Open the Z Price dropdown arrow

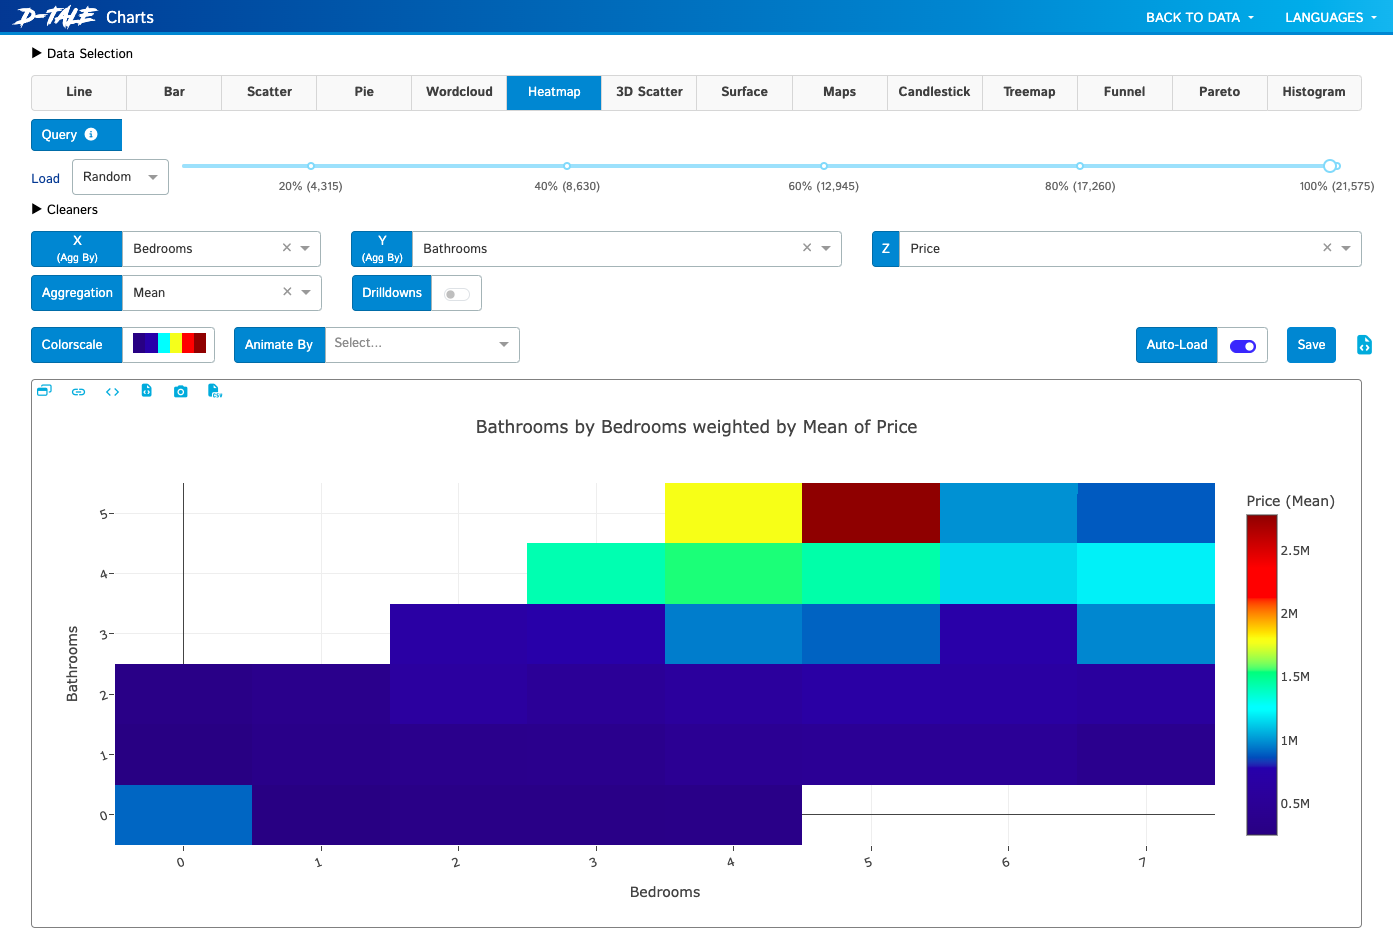(x=1346, y=248)
